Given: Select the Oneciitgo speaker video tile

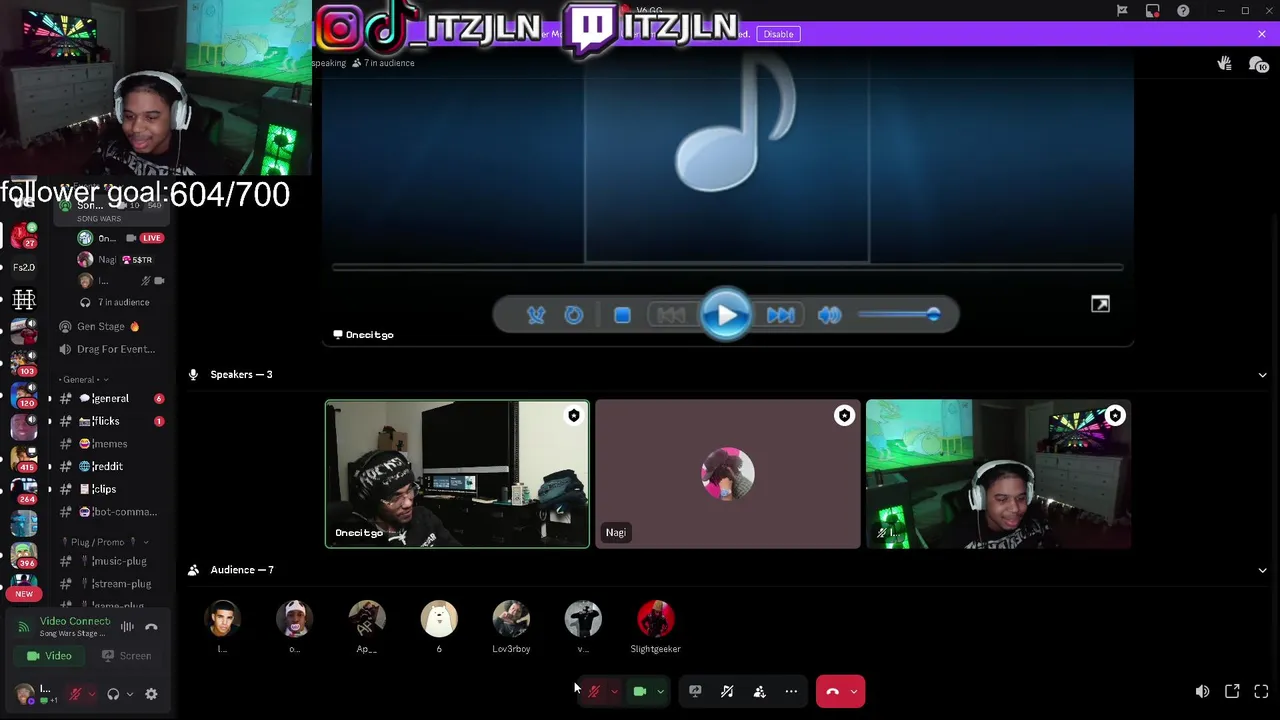Looking at the screenshot, I should (457, 474).
